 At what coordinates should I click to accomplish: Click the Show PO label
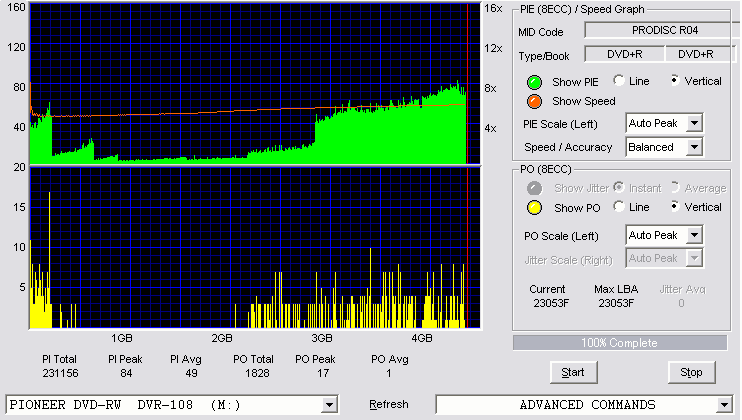(577, 208)
